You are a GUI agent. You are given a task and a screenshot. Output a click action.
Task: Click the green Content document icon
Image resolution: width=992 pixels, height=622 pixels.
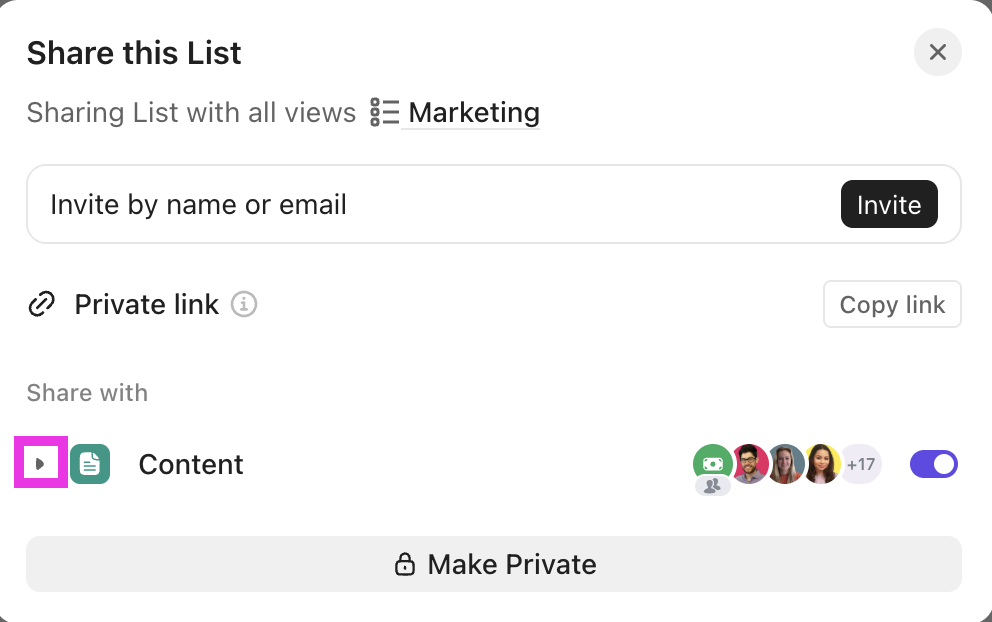tap(90, 463)
